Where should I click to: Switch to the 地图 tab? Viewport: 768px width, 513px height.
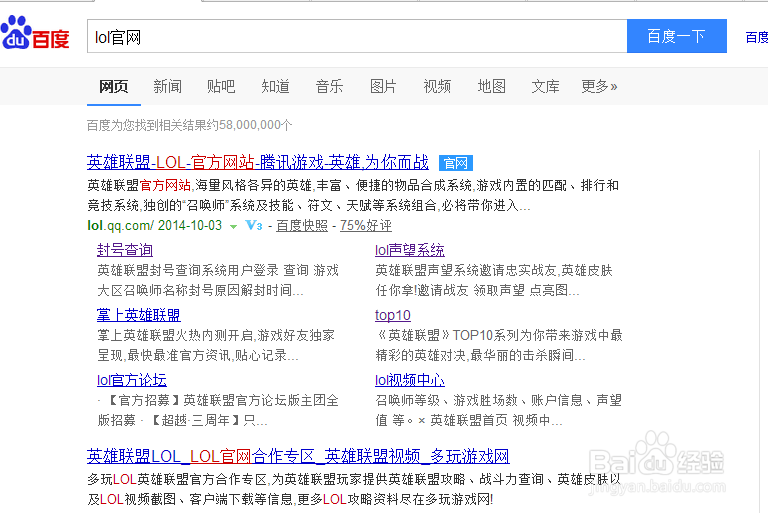[x=491, y=87]
